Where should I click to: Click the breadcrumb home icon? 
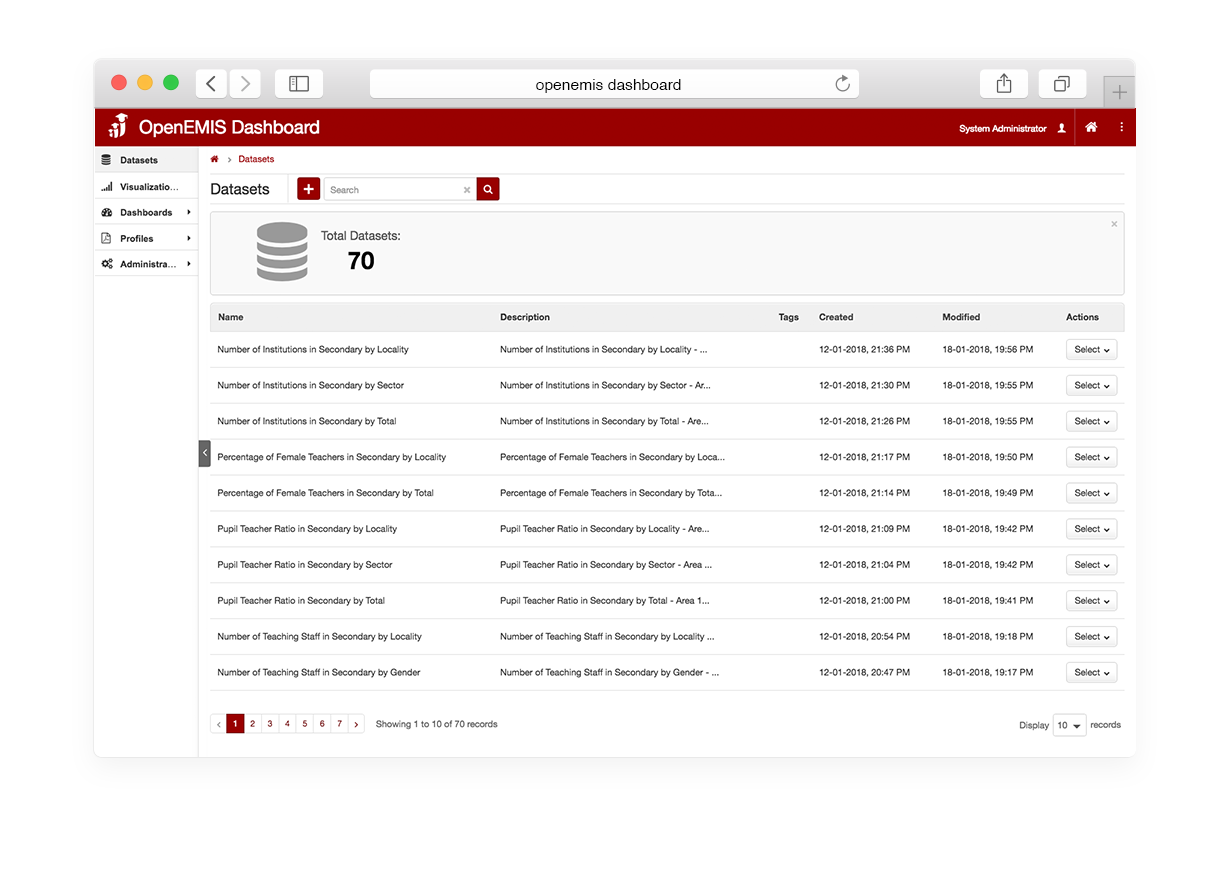click(214, 159)
